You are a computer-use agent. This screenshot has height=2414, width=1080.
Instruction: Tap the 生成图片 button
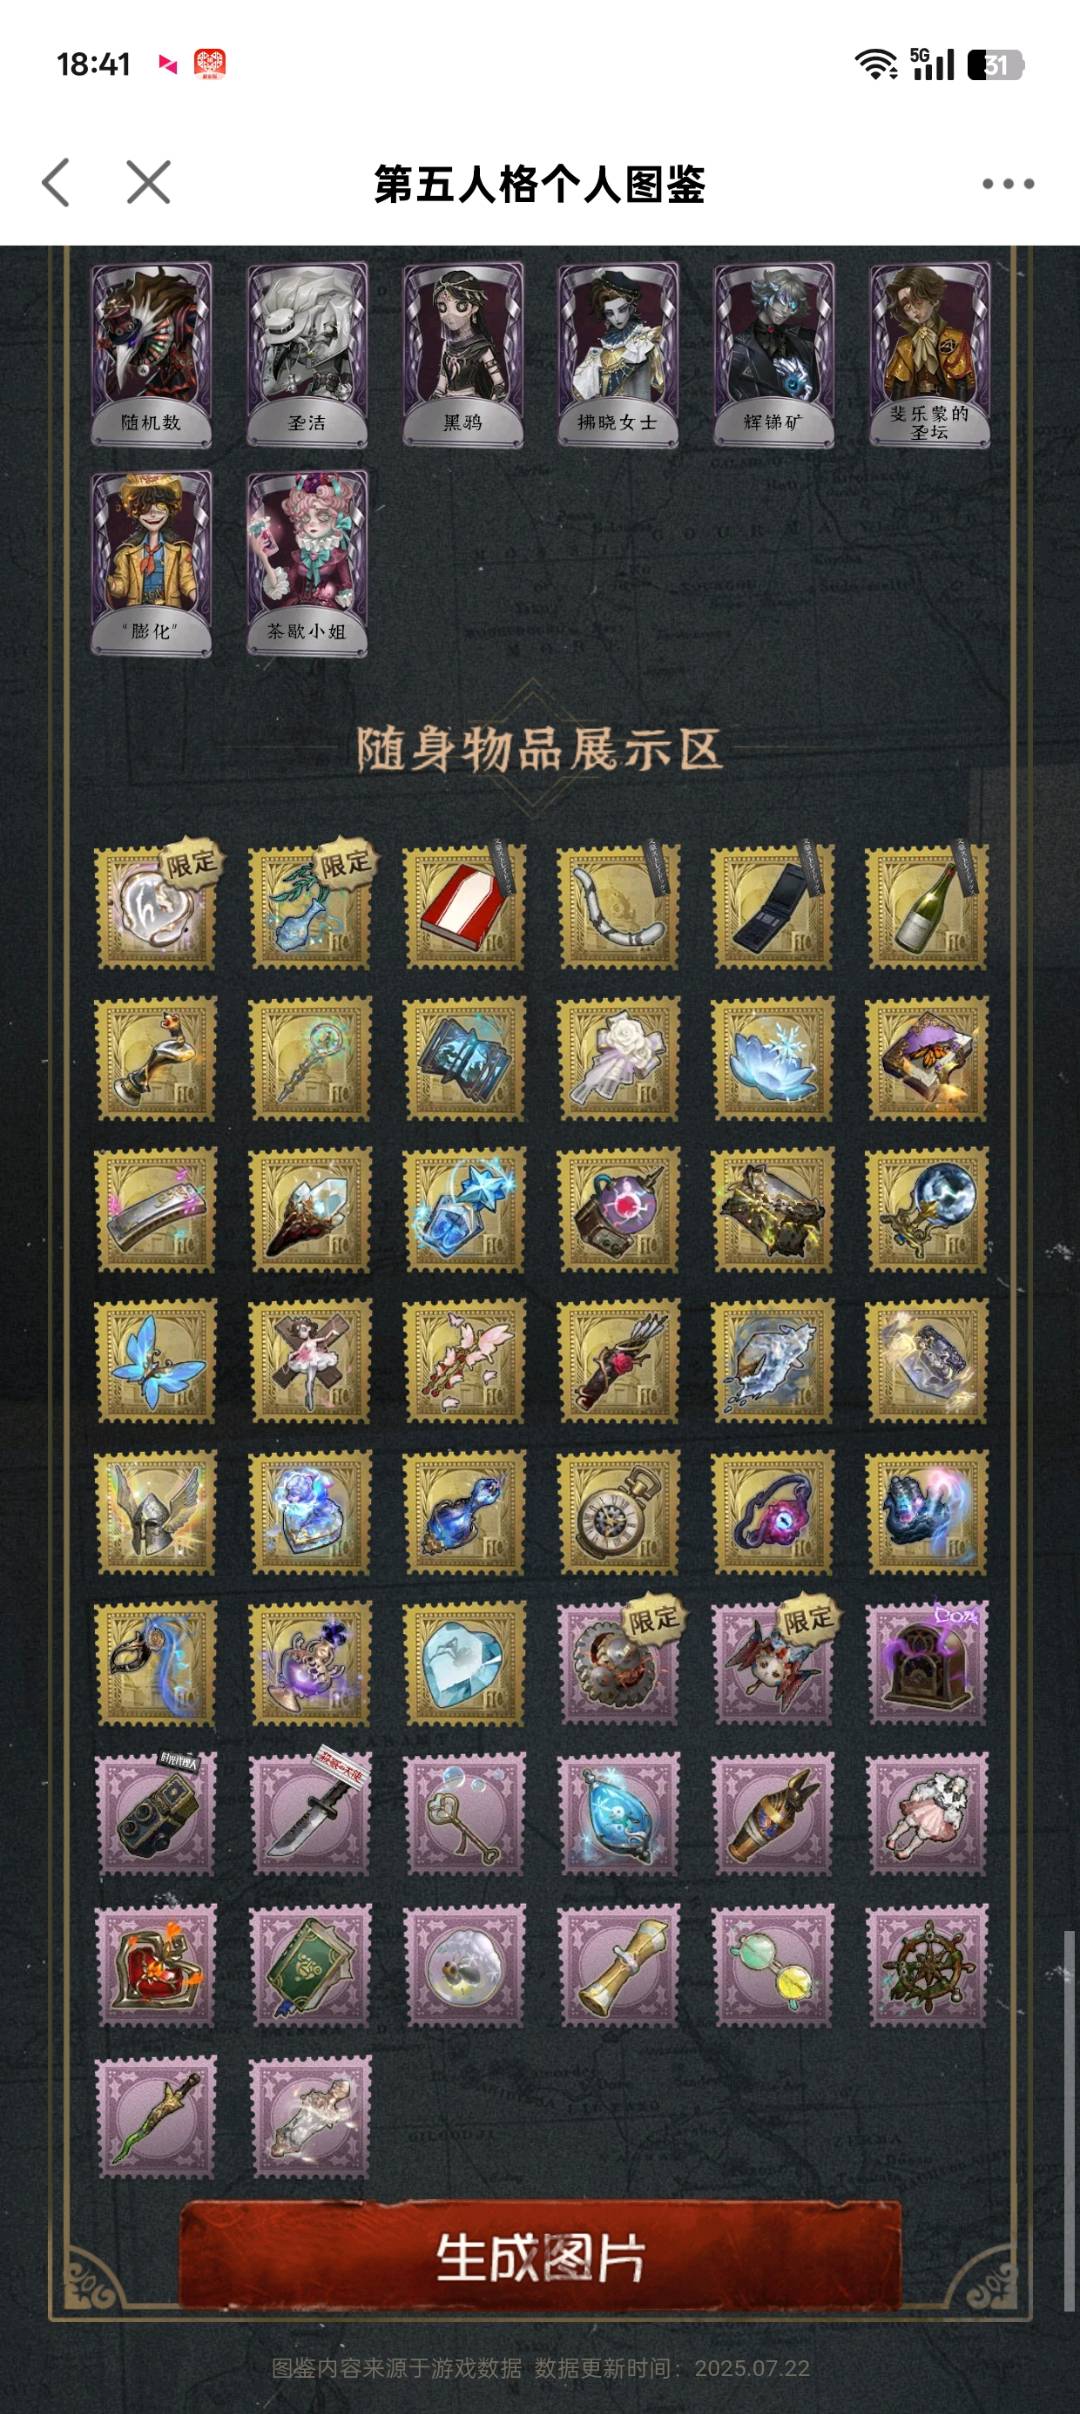(540, 2258)
